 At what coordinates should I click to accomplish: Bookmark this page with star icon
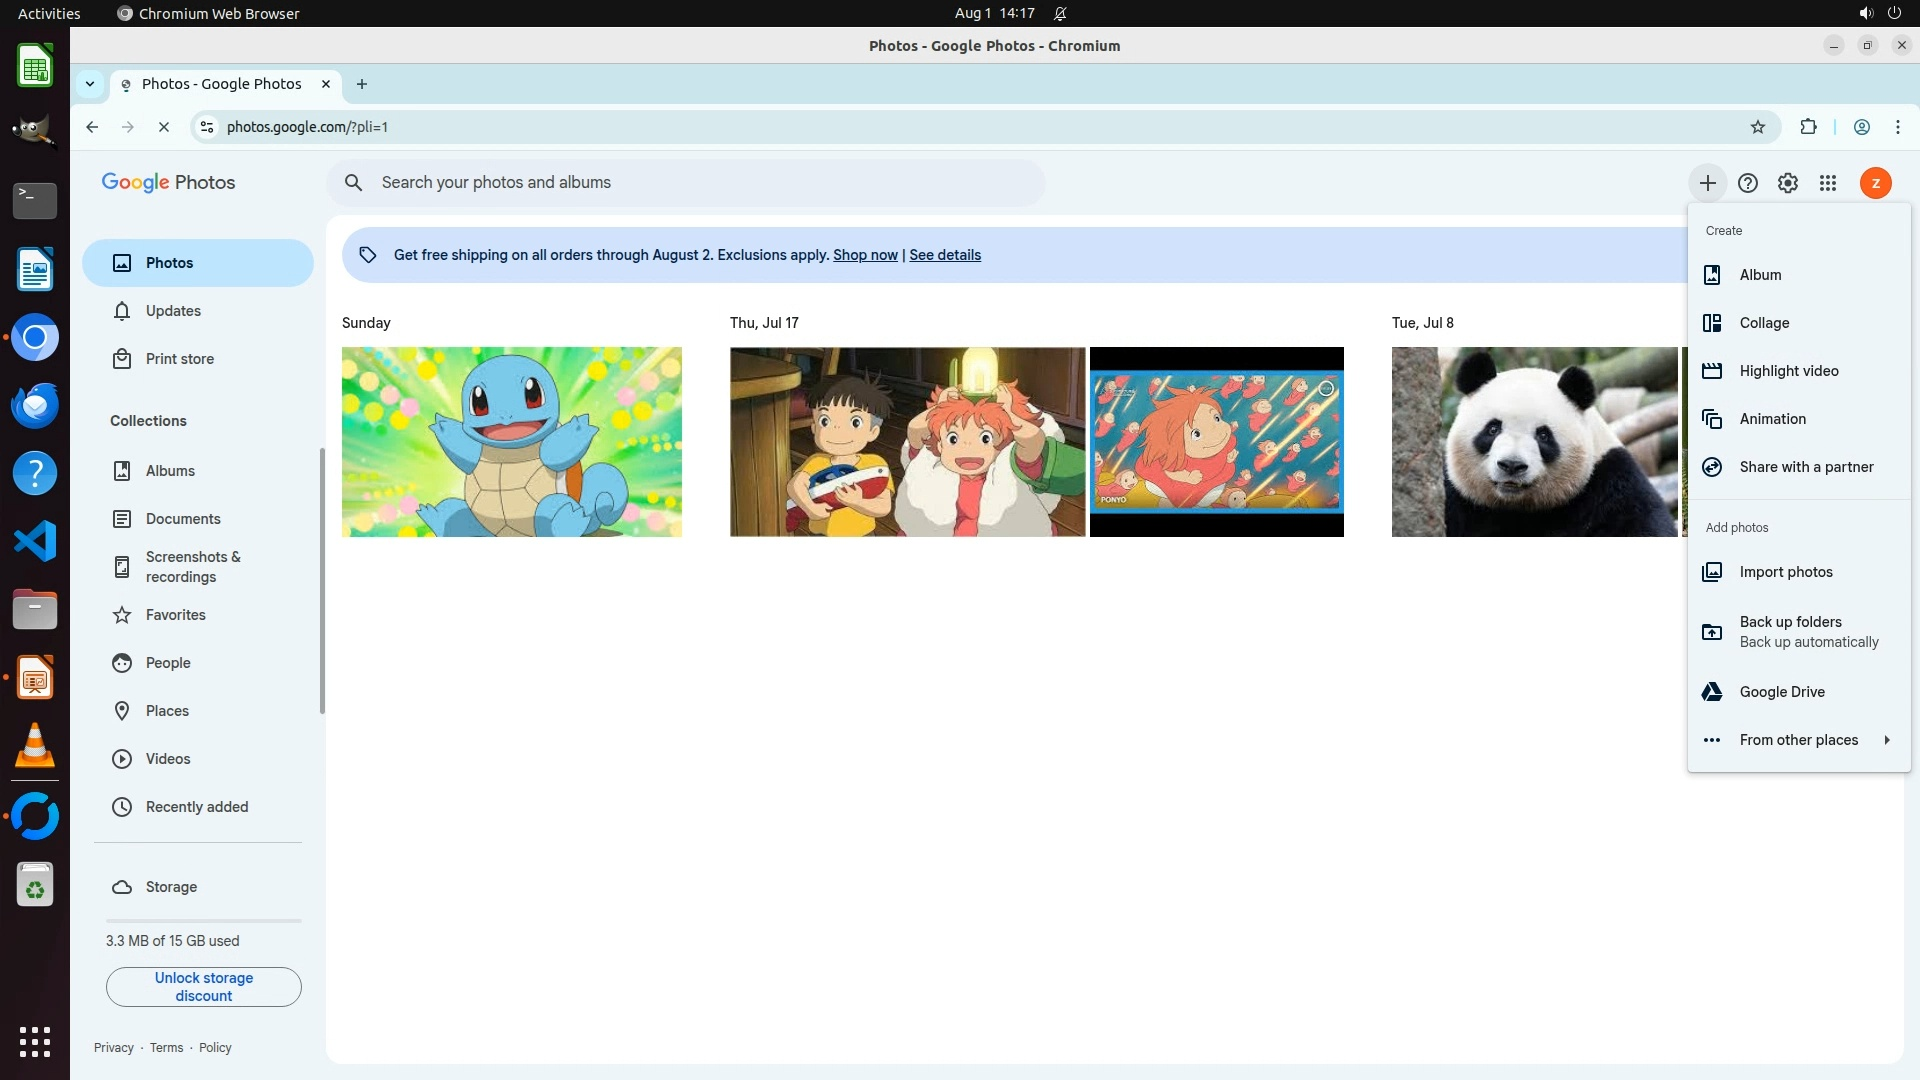[x=1757, y=127]
